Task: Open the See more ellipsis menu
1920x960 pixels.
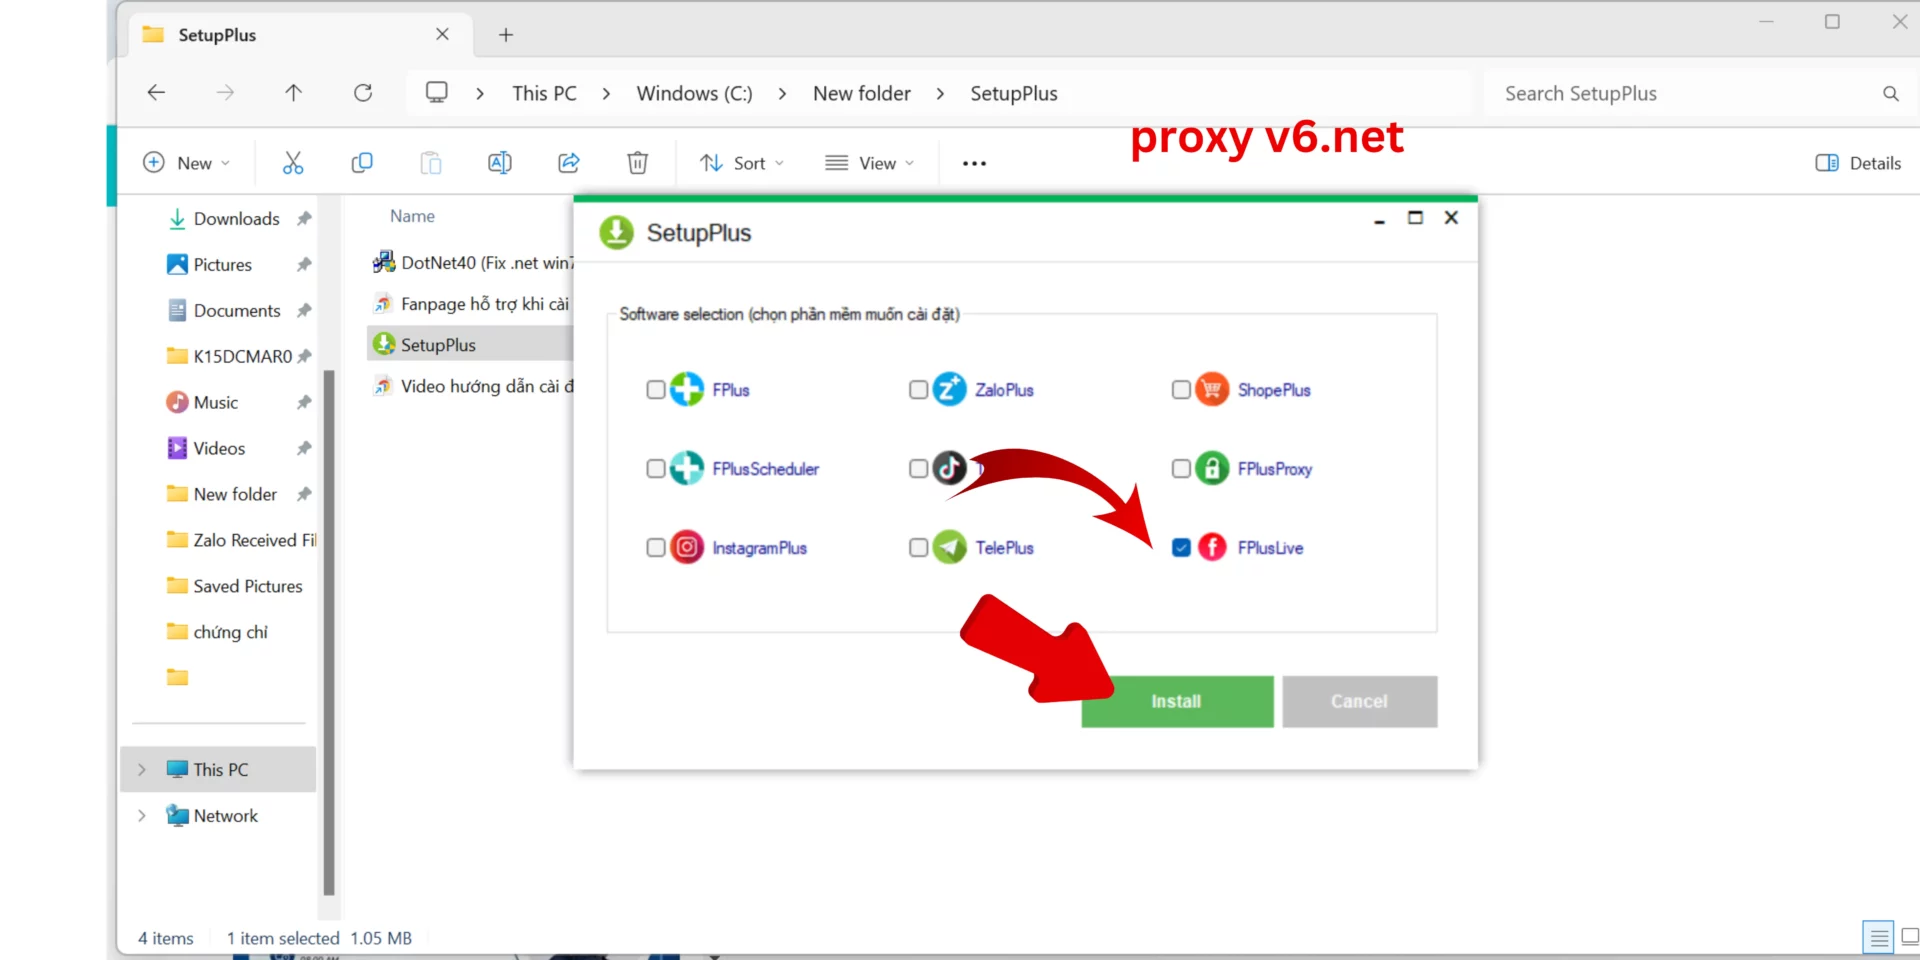Action: pyautogui.click(x=975, y=163)
